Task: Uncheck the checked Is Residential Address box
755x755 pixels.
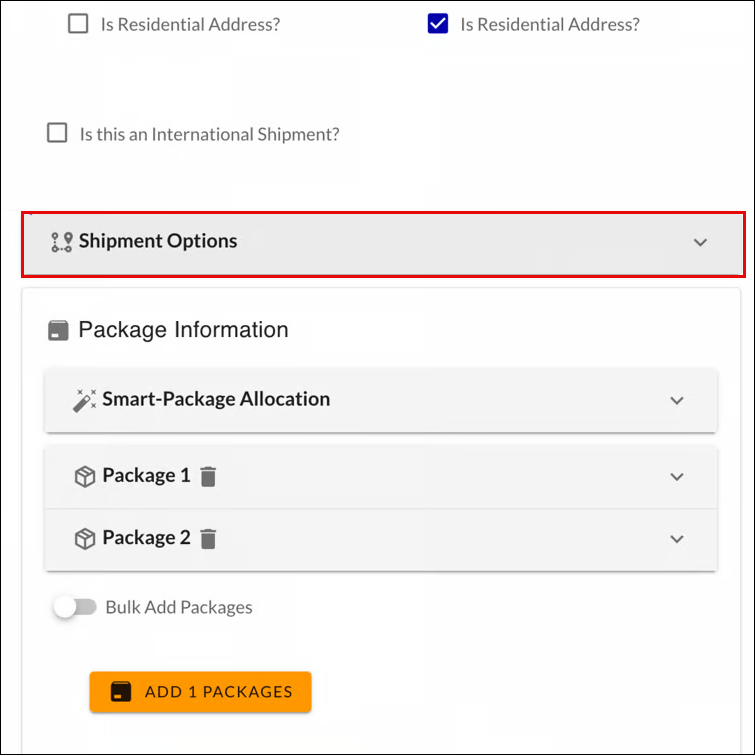Action: [x=438, y=23]
